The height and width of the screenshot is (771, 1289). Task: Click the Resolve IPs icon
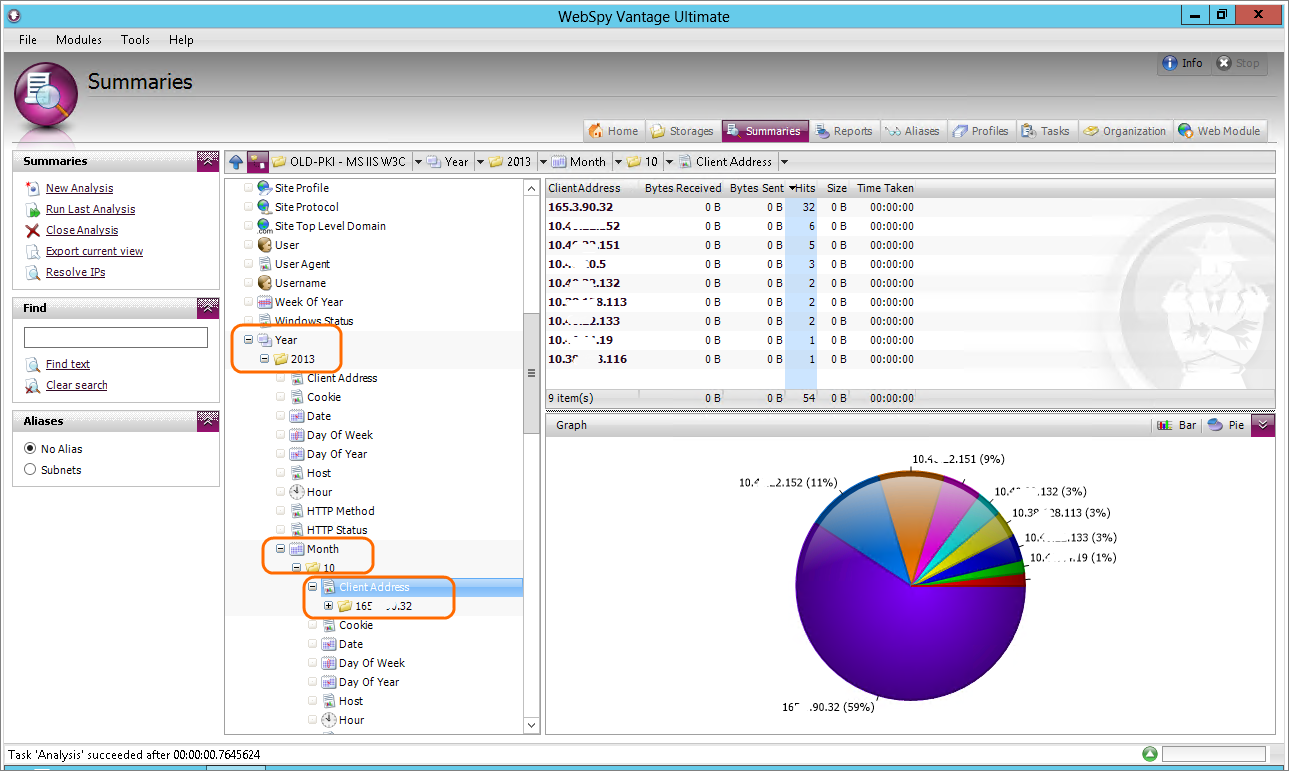[33, 272]
